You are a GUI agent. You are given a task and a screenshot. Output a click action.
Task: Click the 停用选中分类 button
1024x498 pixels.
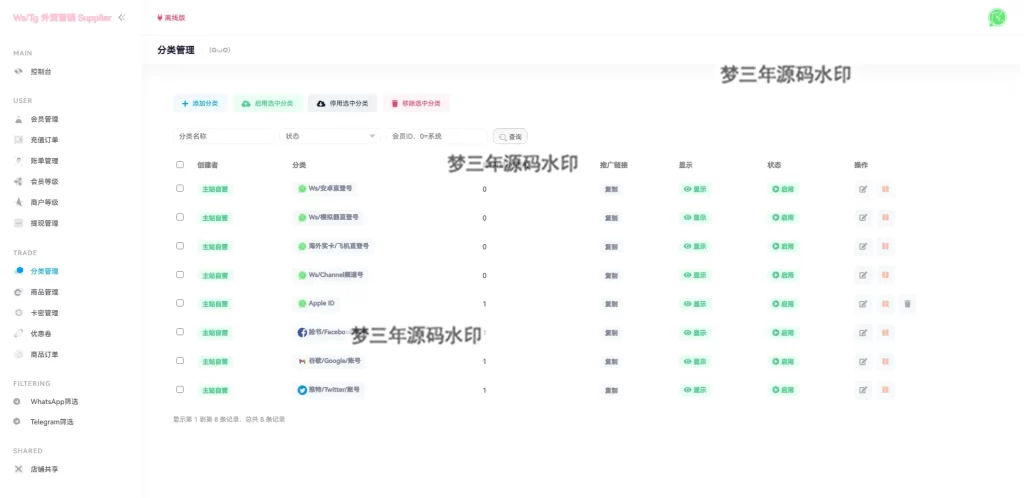click(343, 103)
